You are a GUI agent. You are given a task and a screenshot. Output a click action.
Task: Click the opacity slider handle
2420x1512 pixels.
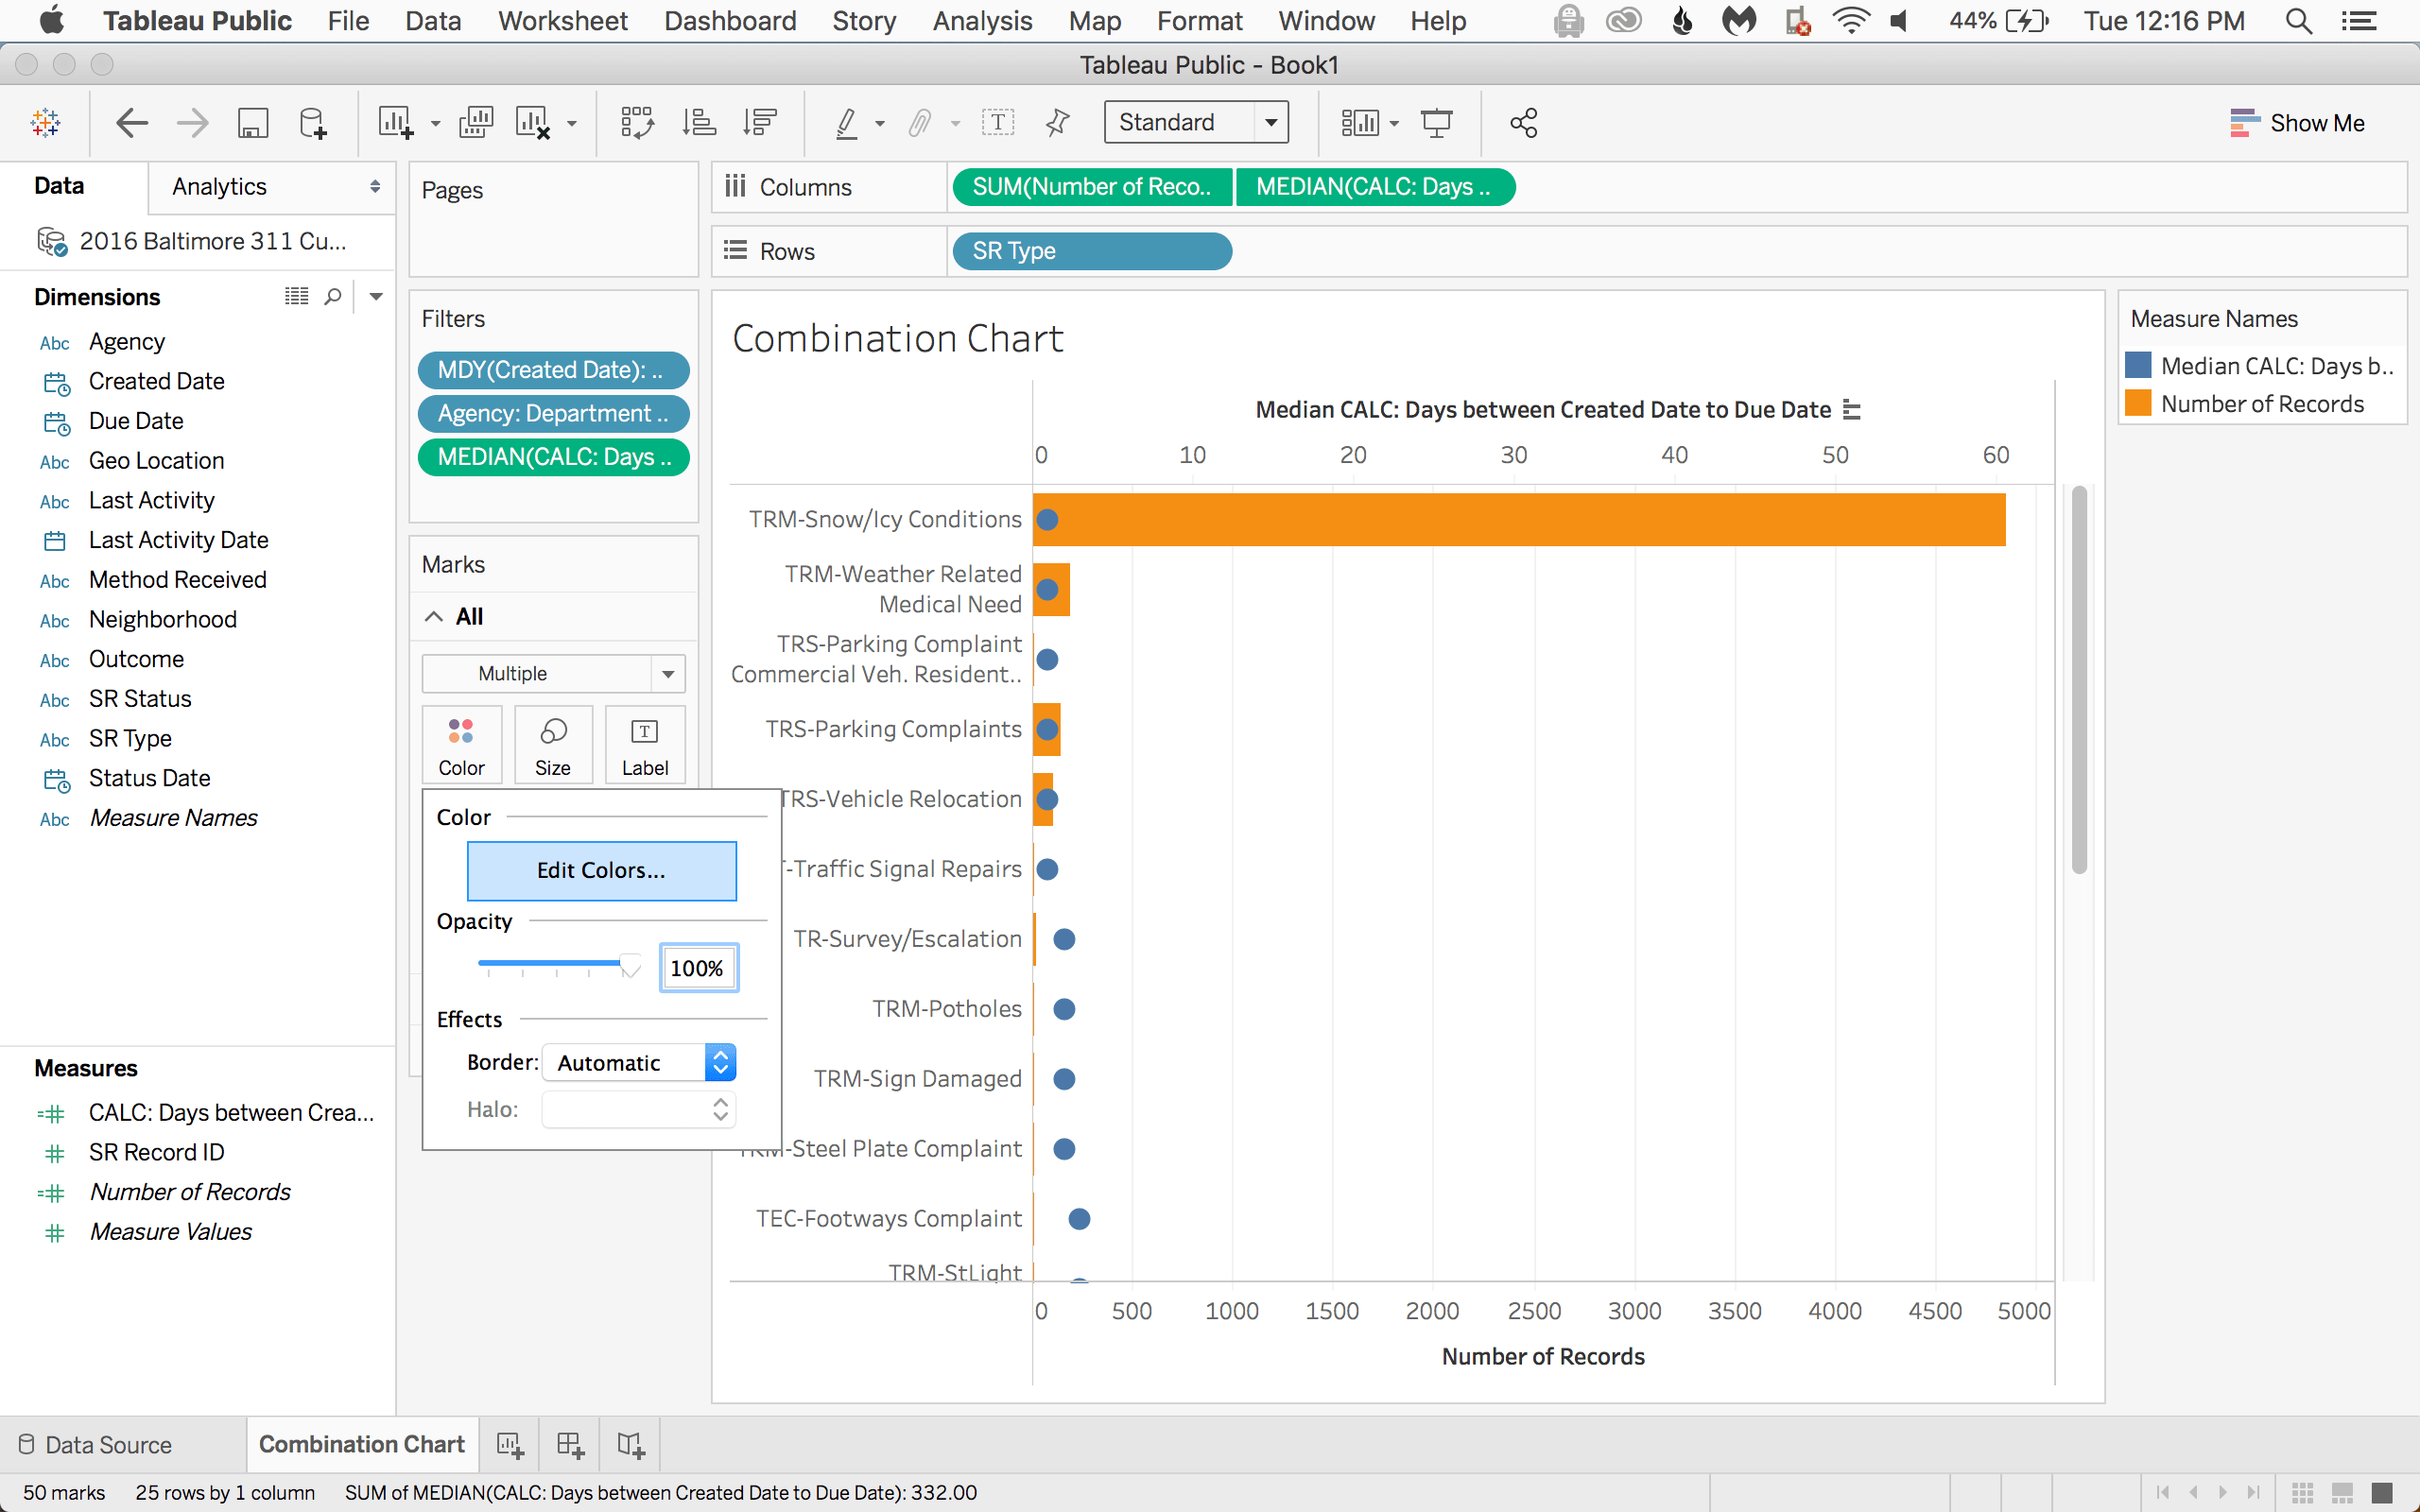coord(630,964)
